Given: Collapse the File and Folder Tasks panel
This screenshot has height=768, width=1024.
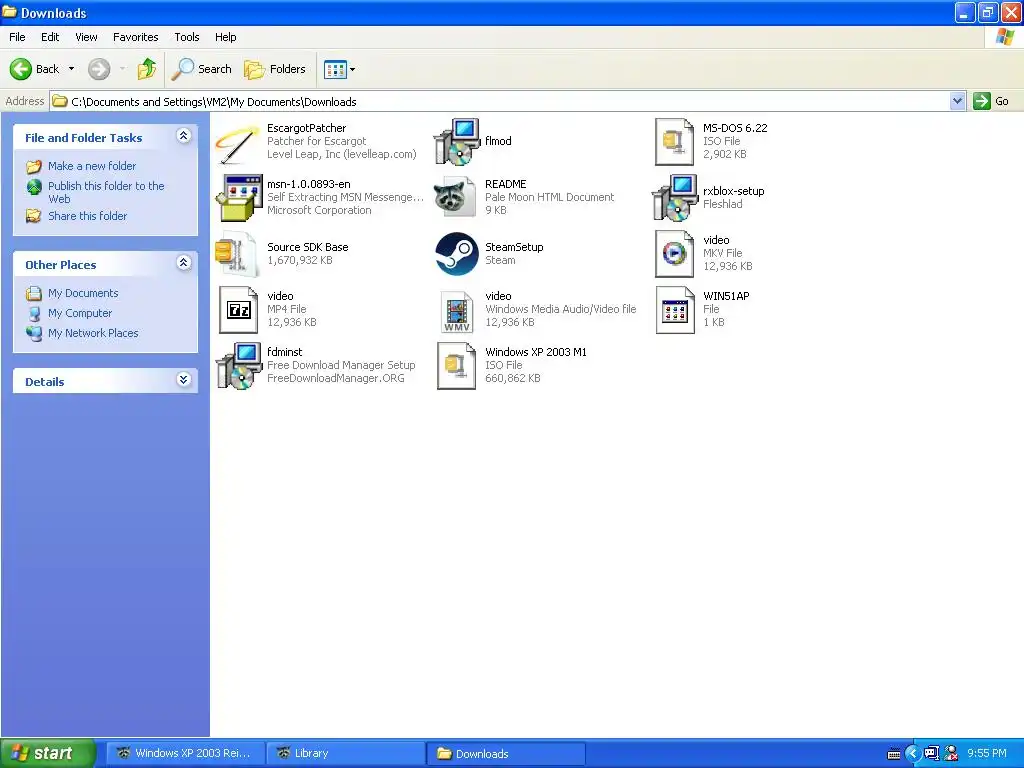Looking at the screenshot, I should 184,136.
